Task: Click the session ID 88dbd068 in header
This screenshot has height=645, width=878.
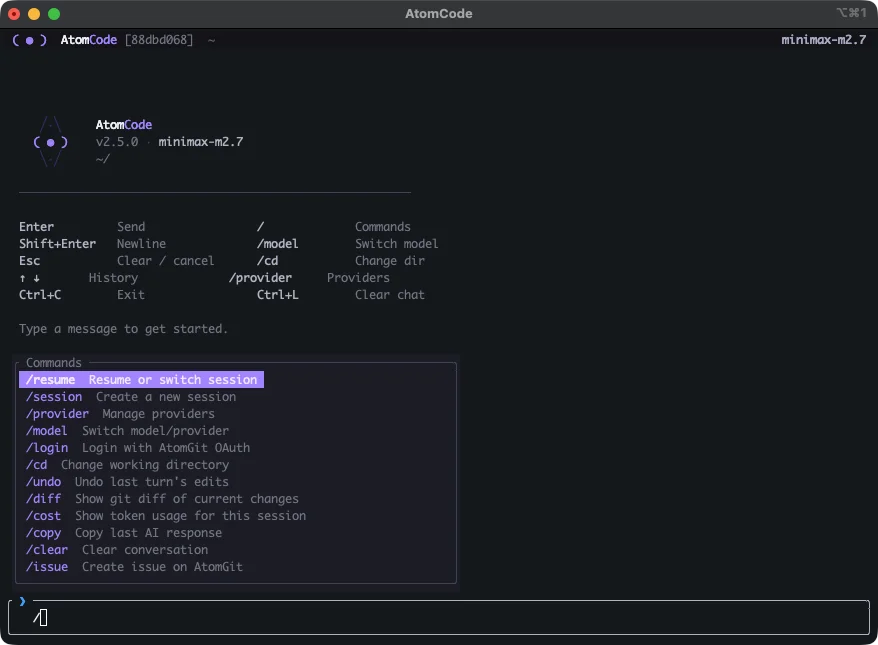Action: 158,40
